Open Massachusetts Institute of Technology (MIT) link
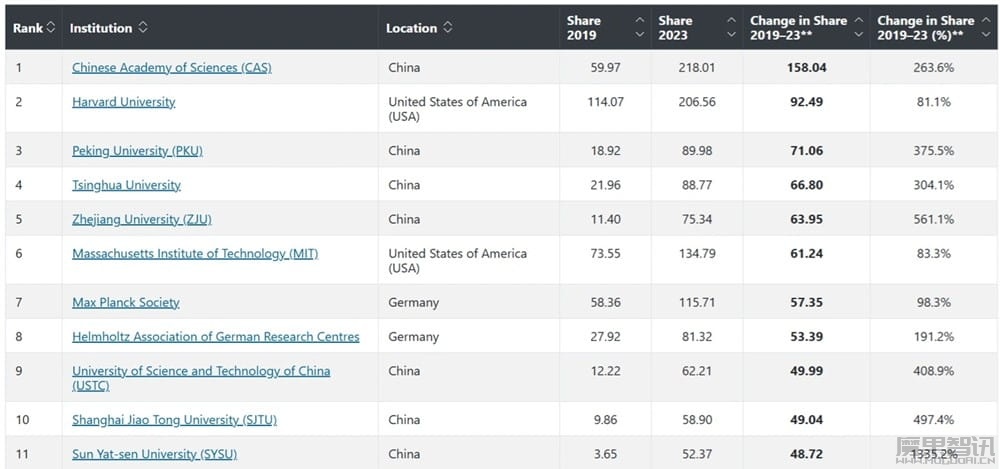Screen dimensions: 1000x469 tap(195, 254)
